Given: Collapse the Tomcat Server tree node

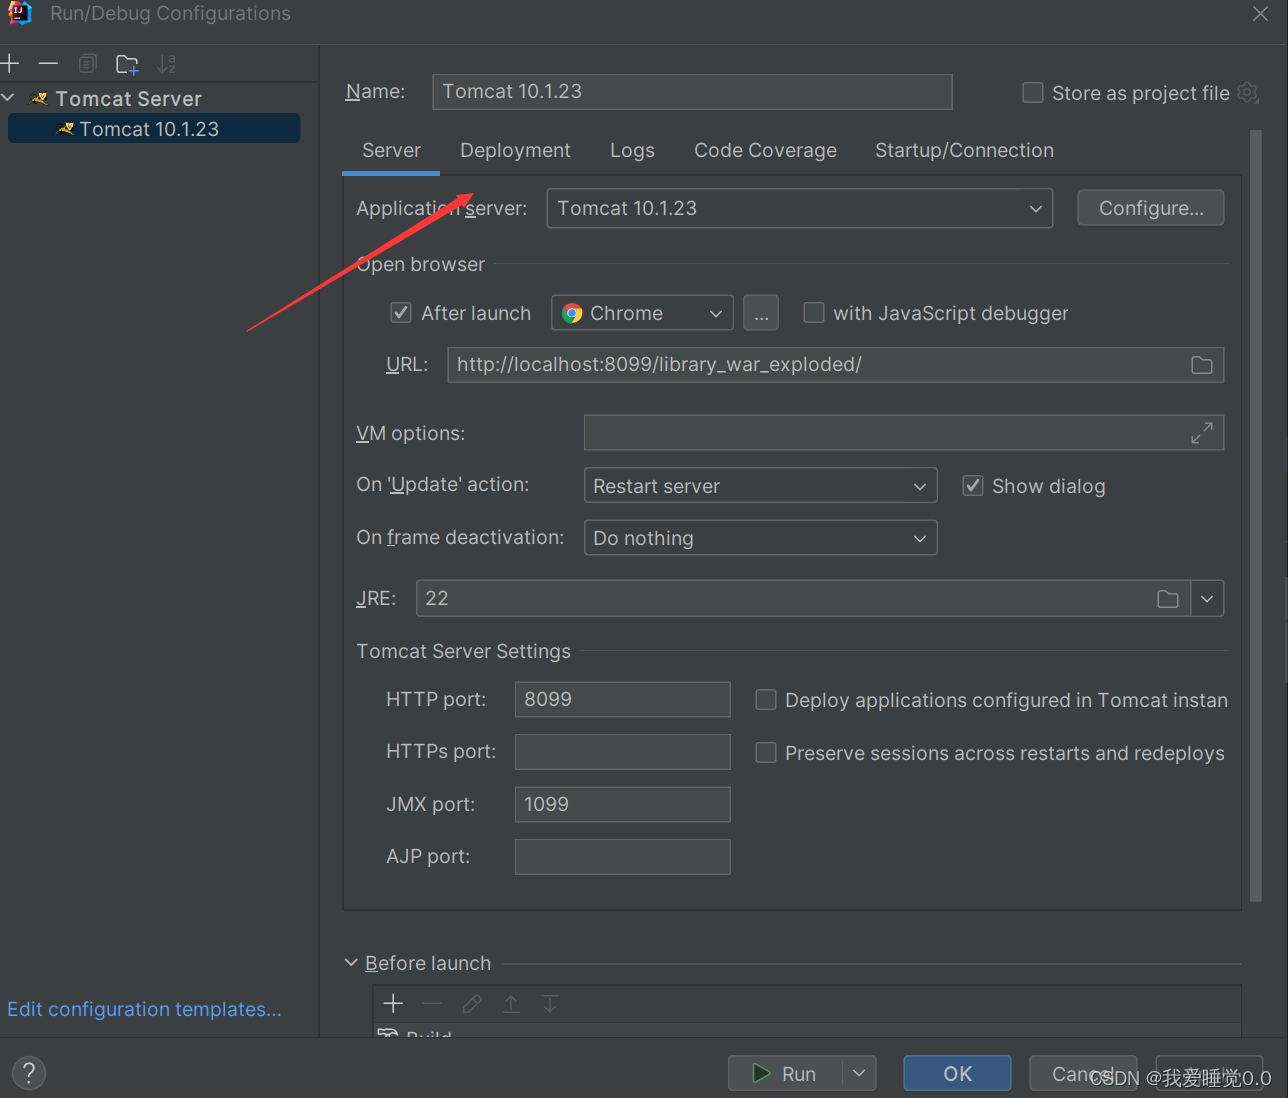Looking at the screenshot, I should pyautogui.click(x=9, y=98).
